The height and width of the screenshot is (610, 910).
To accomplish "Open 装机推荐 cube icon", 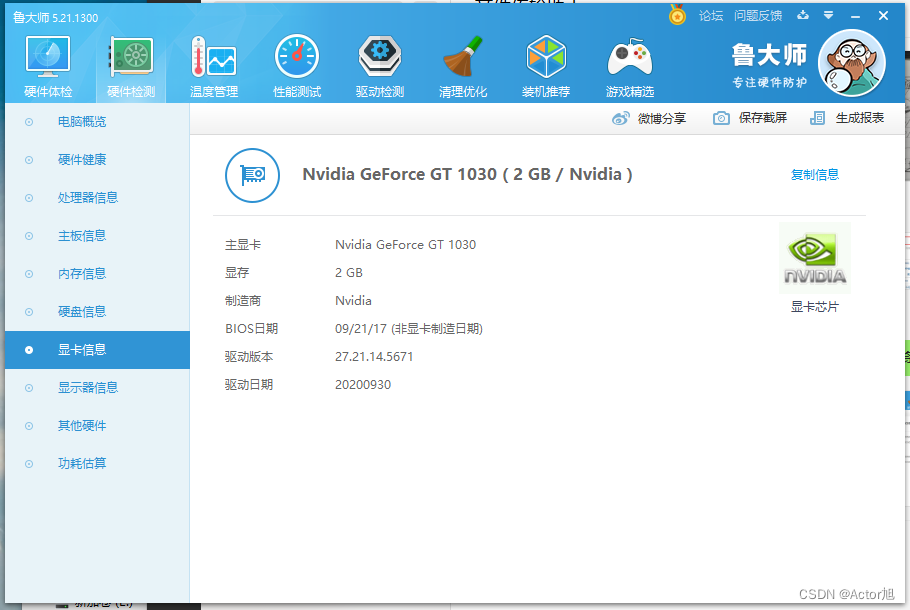I will [x=546, y=57].
